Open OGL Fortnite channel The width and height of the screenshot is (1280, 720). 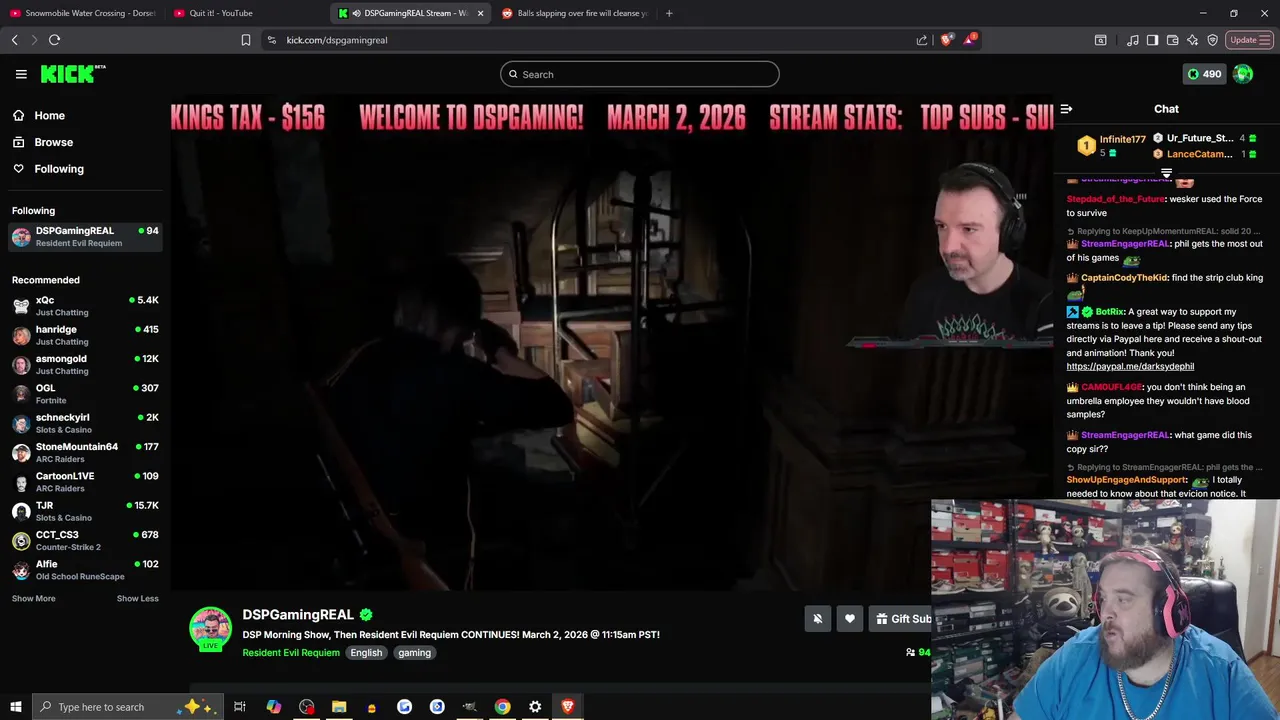point(85,394)
